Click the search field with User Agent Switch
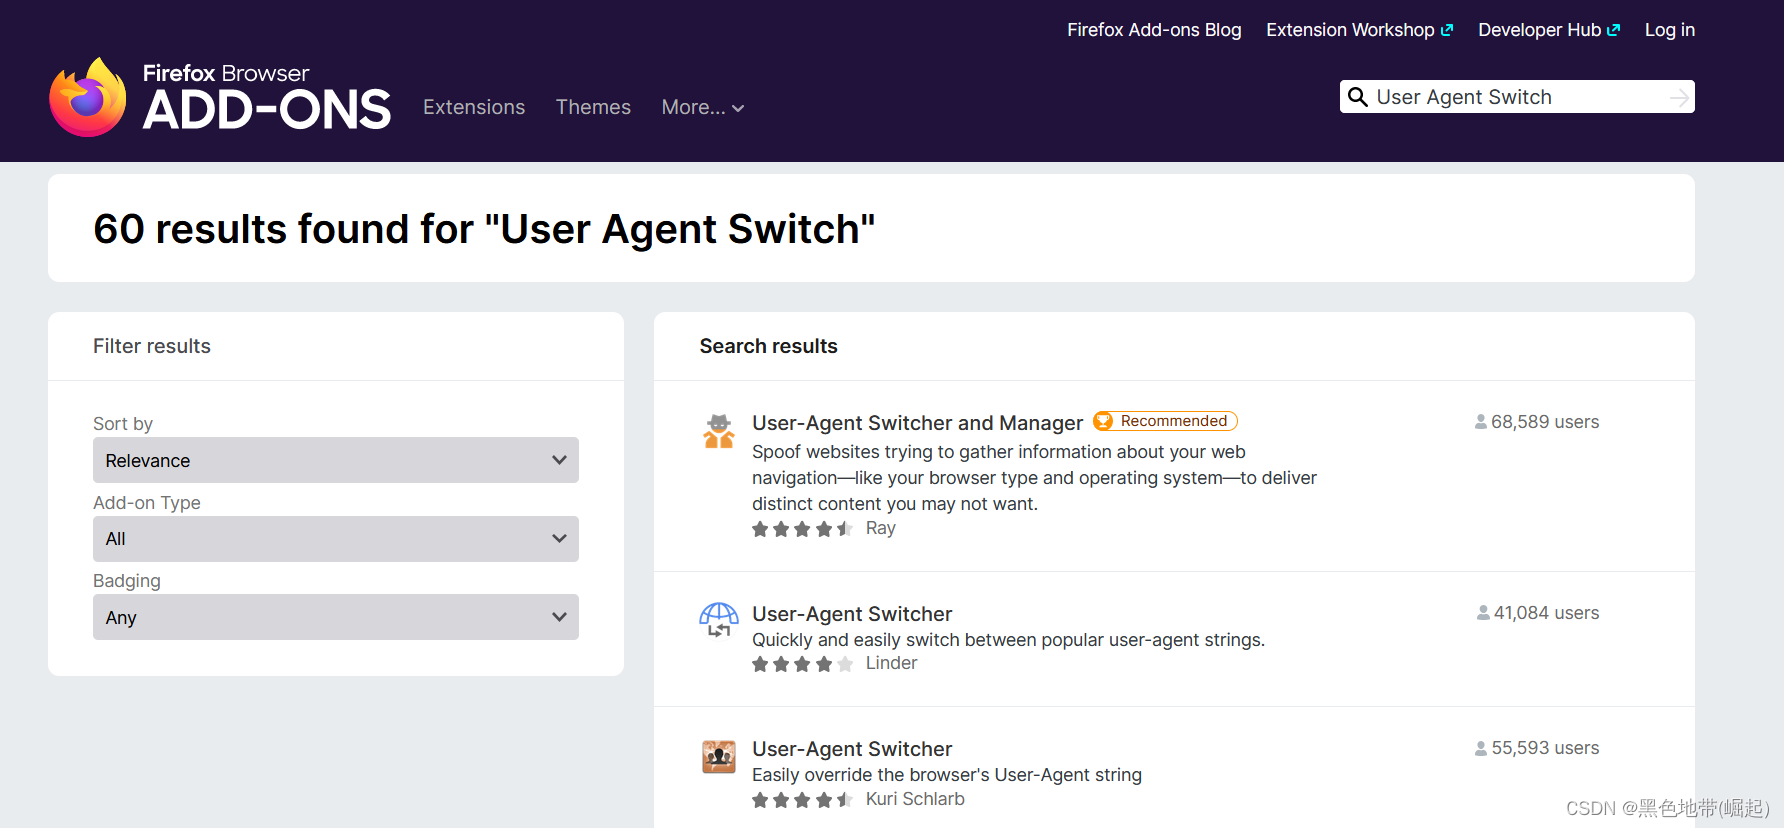The width and height of the screenshot is (1784, 828). [x=1517, y=97]
